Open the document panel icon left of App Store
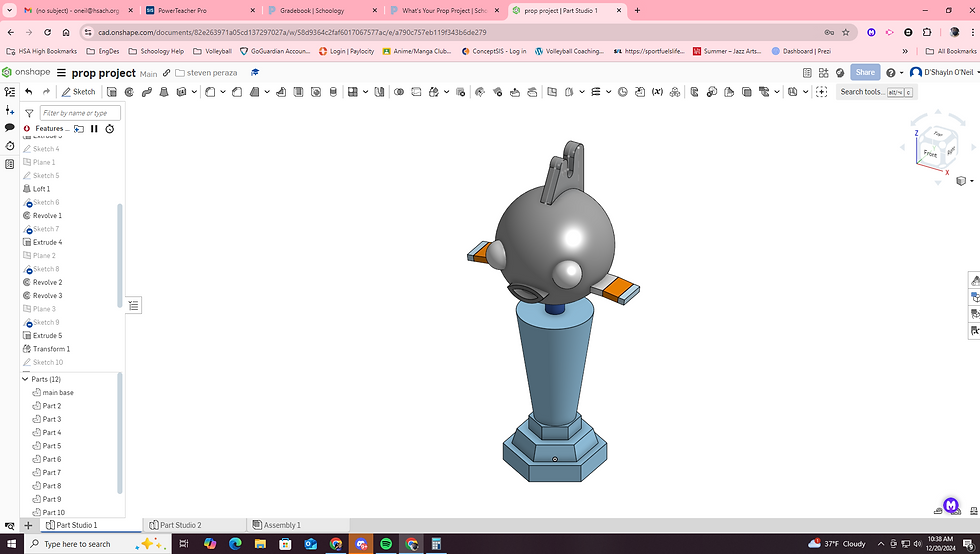This screenshot has height=554, width=980. pyautogui.click(x=807, y=73)
